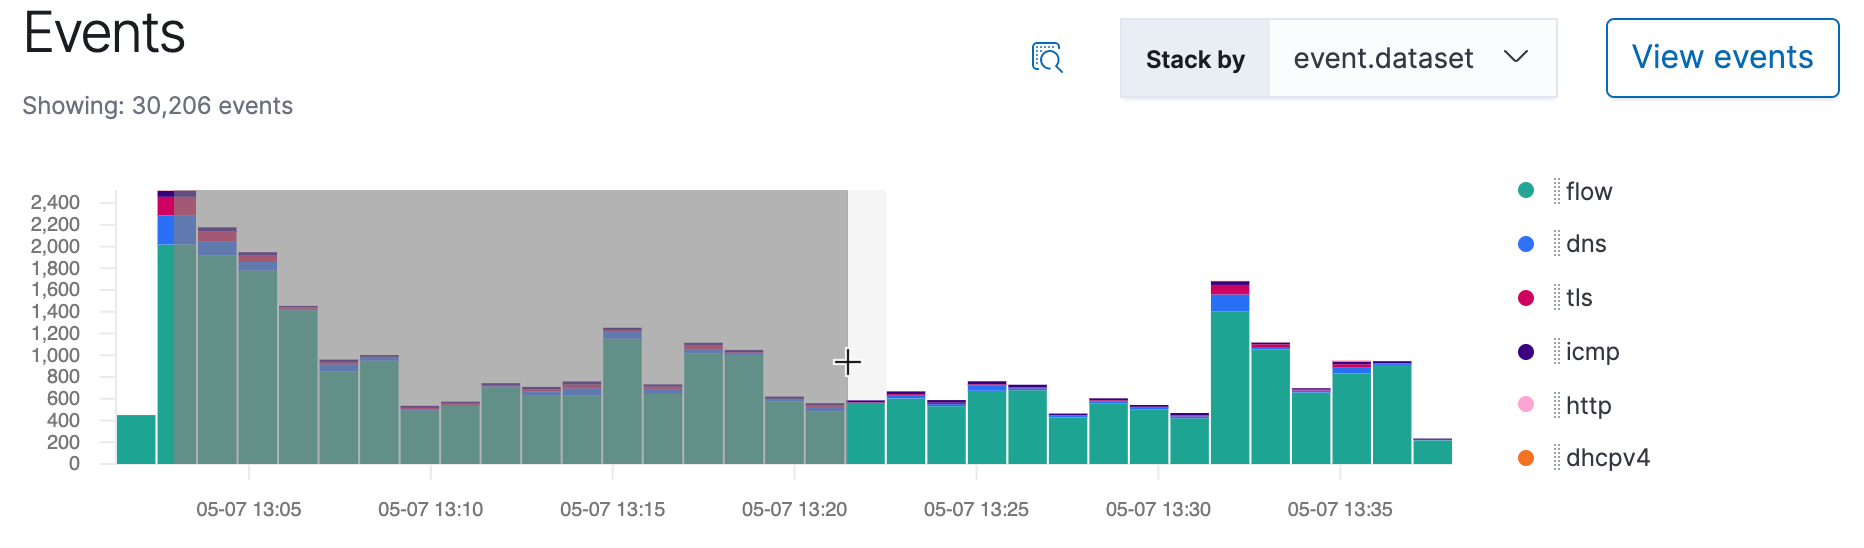
Task: Click the inspect magnifier icon
Action: (x=1047, y=58)
